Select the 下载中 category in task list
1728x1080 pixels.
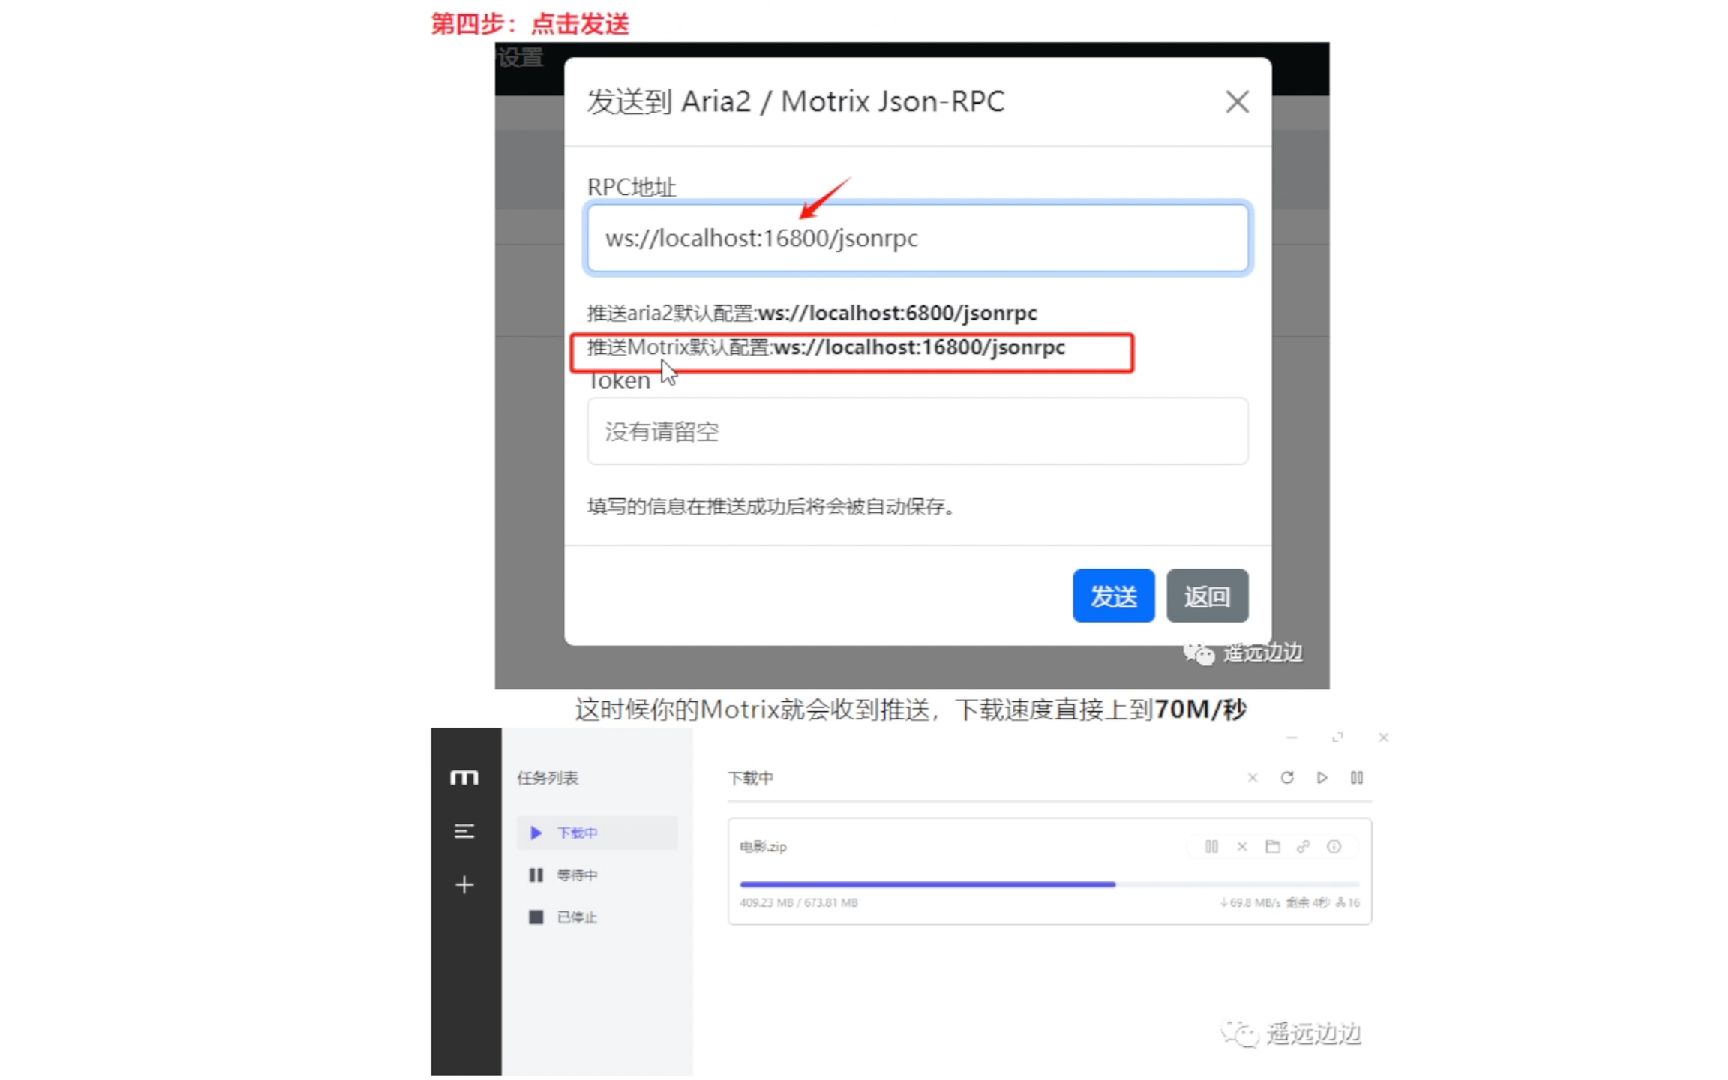coord(597,833)
